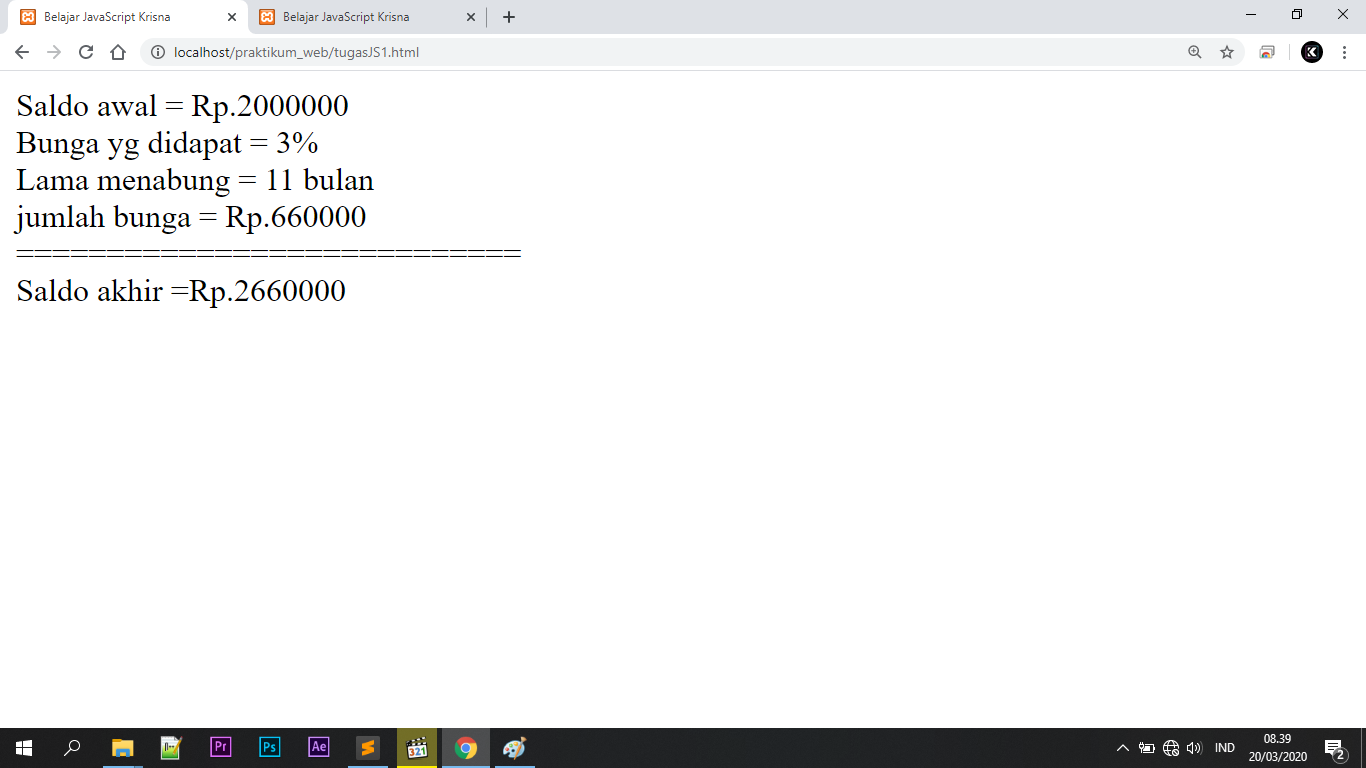
Task: Toggle the speaker volume in the system tray
Action: [1196, 748]
